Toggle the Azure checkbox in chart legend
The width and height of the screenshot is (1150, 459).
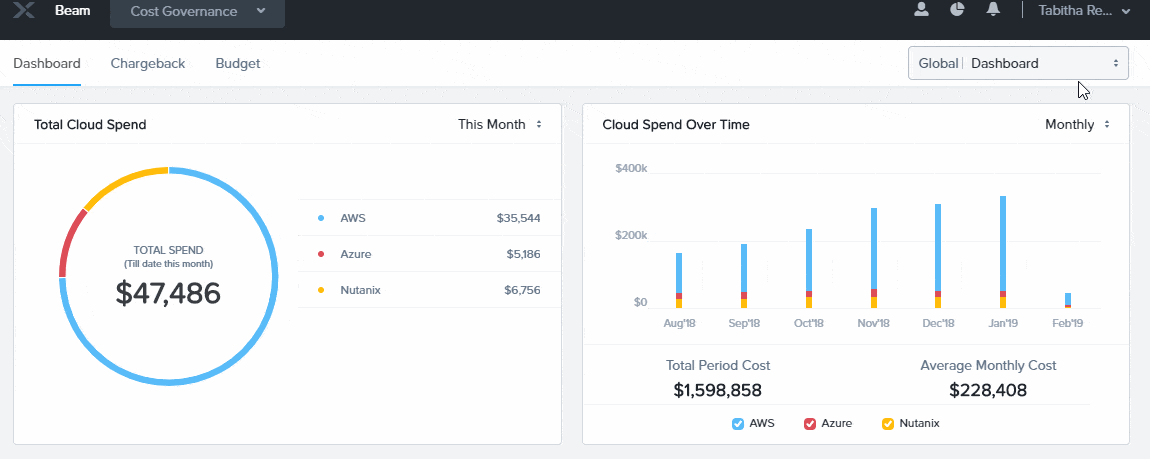pos(810,424)
